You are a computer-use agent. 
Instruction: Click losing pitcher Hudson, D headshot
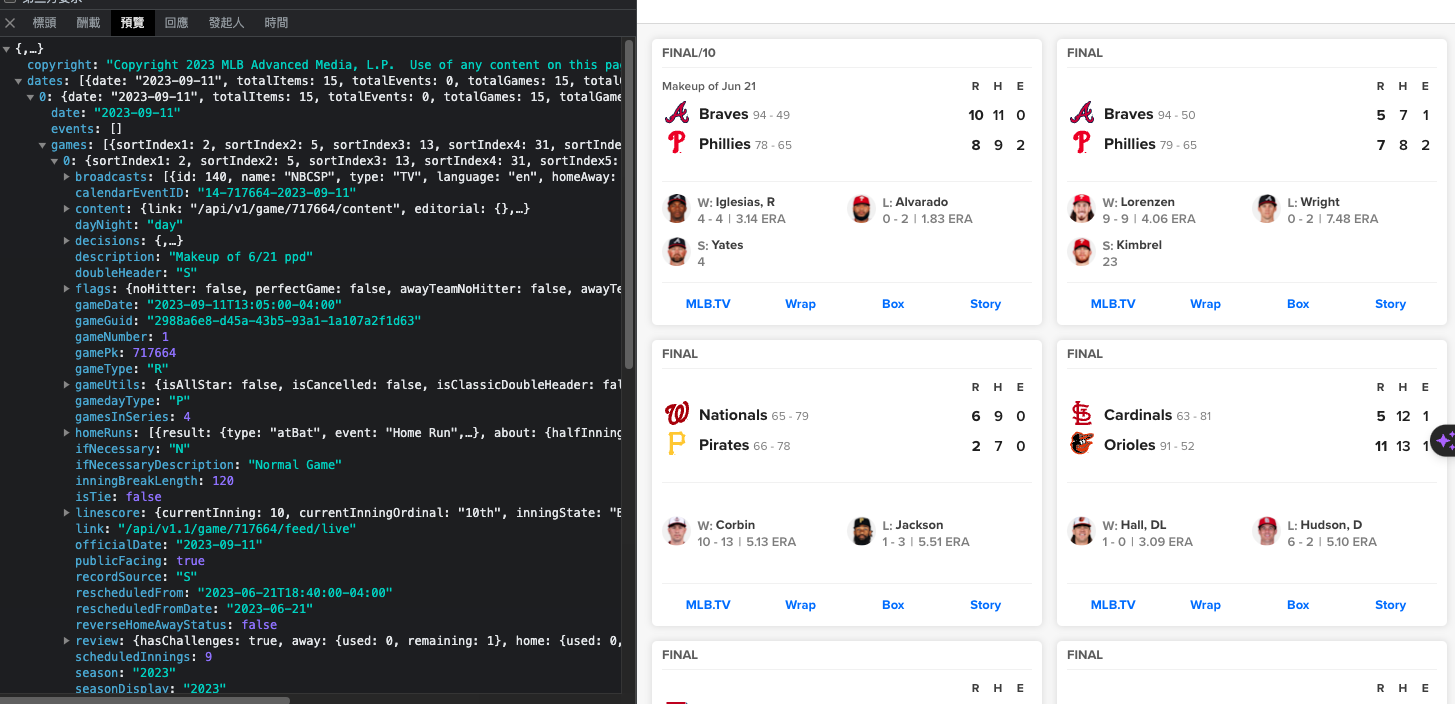(1266, 531)
